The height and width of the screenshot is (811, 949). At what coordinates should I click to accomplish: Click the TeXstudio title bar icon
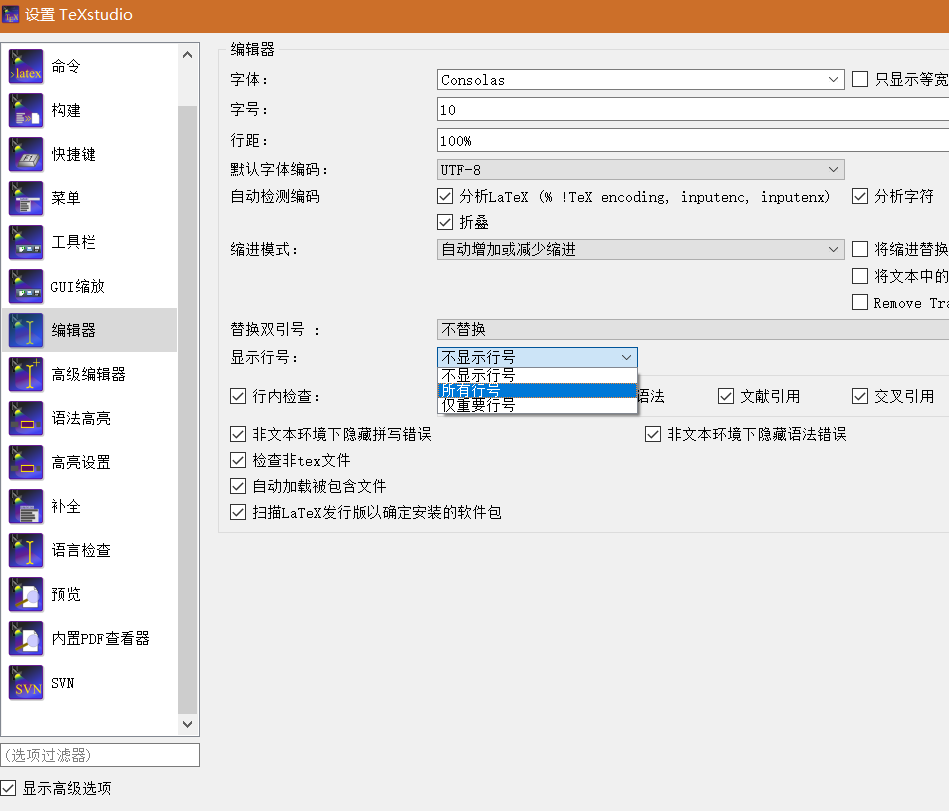coord(11,15)
